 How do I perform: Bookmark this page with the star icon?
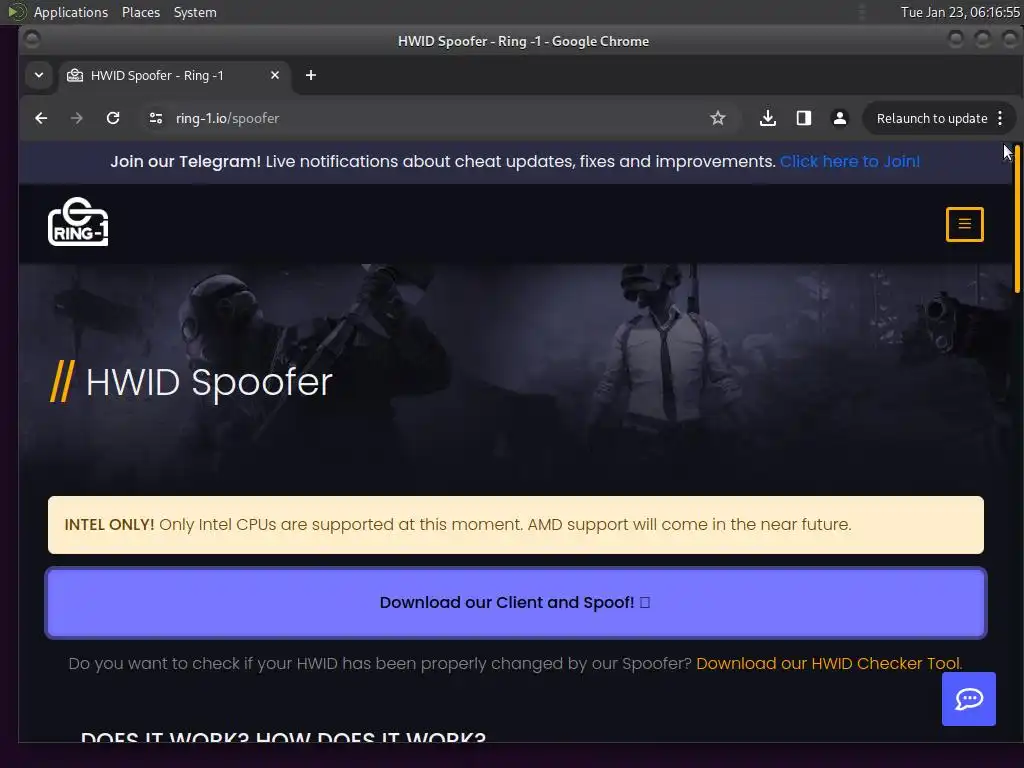pyautogui.click(x=718, y=118)
